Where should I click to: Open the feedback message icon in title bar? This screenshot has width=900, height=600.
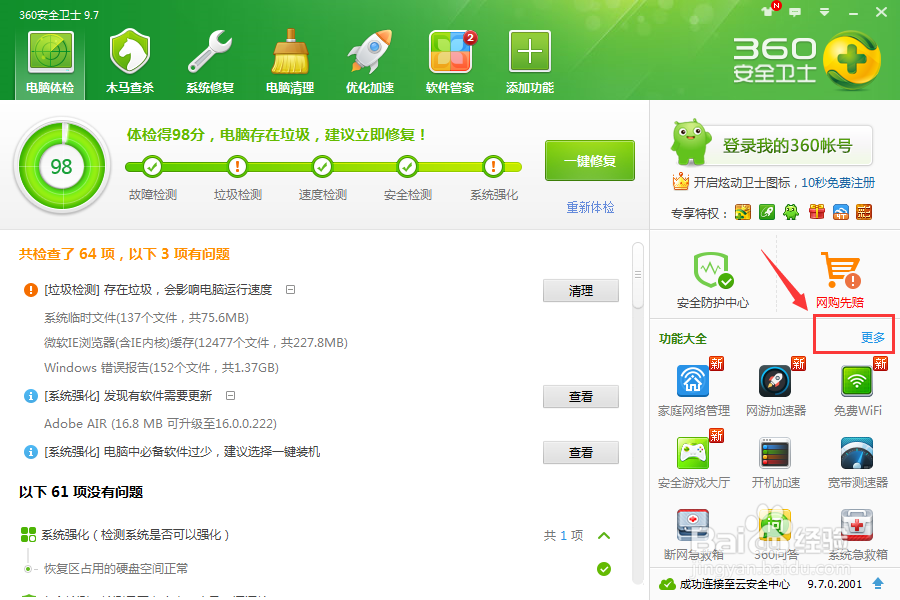tap(795, 12)
